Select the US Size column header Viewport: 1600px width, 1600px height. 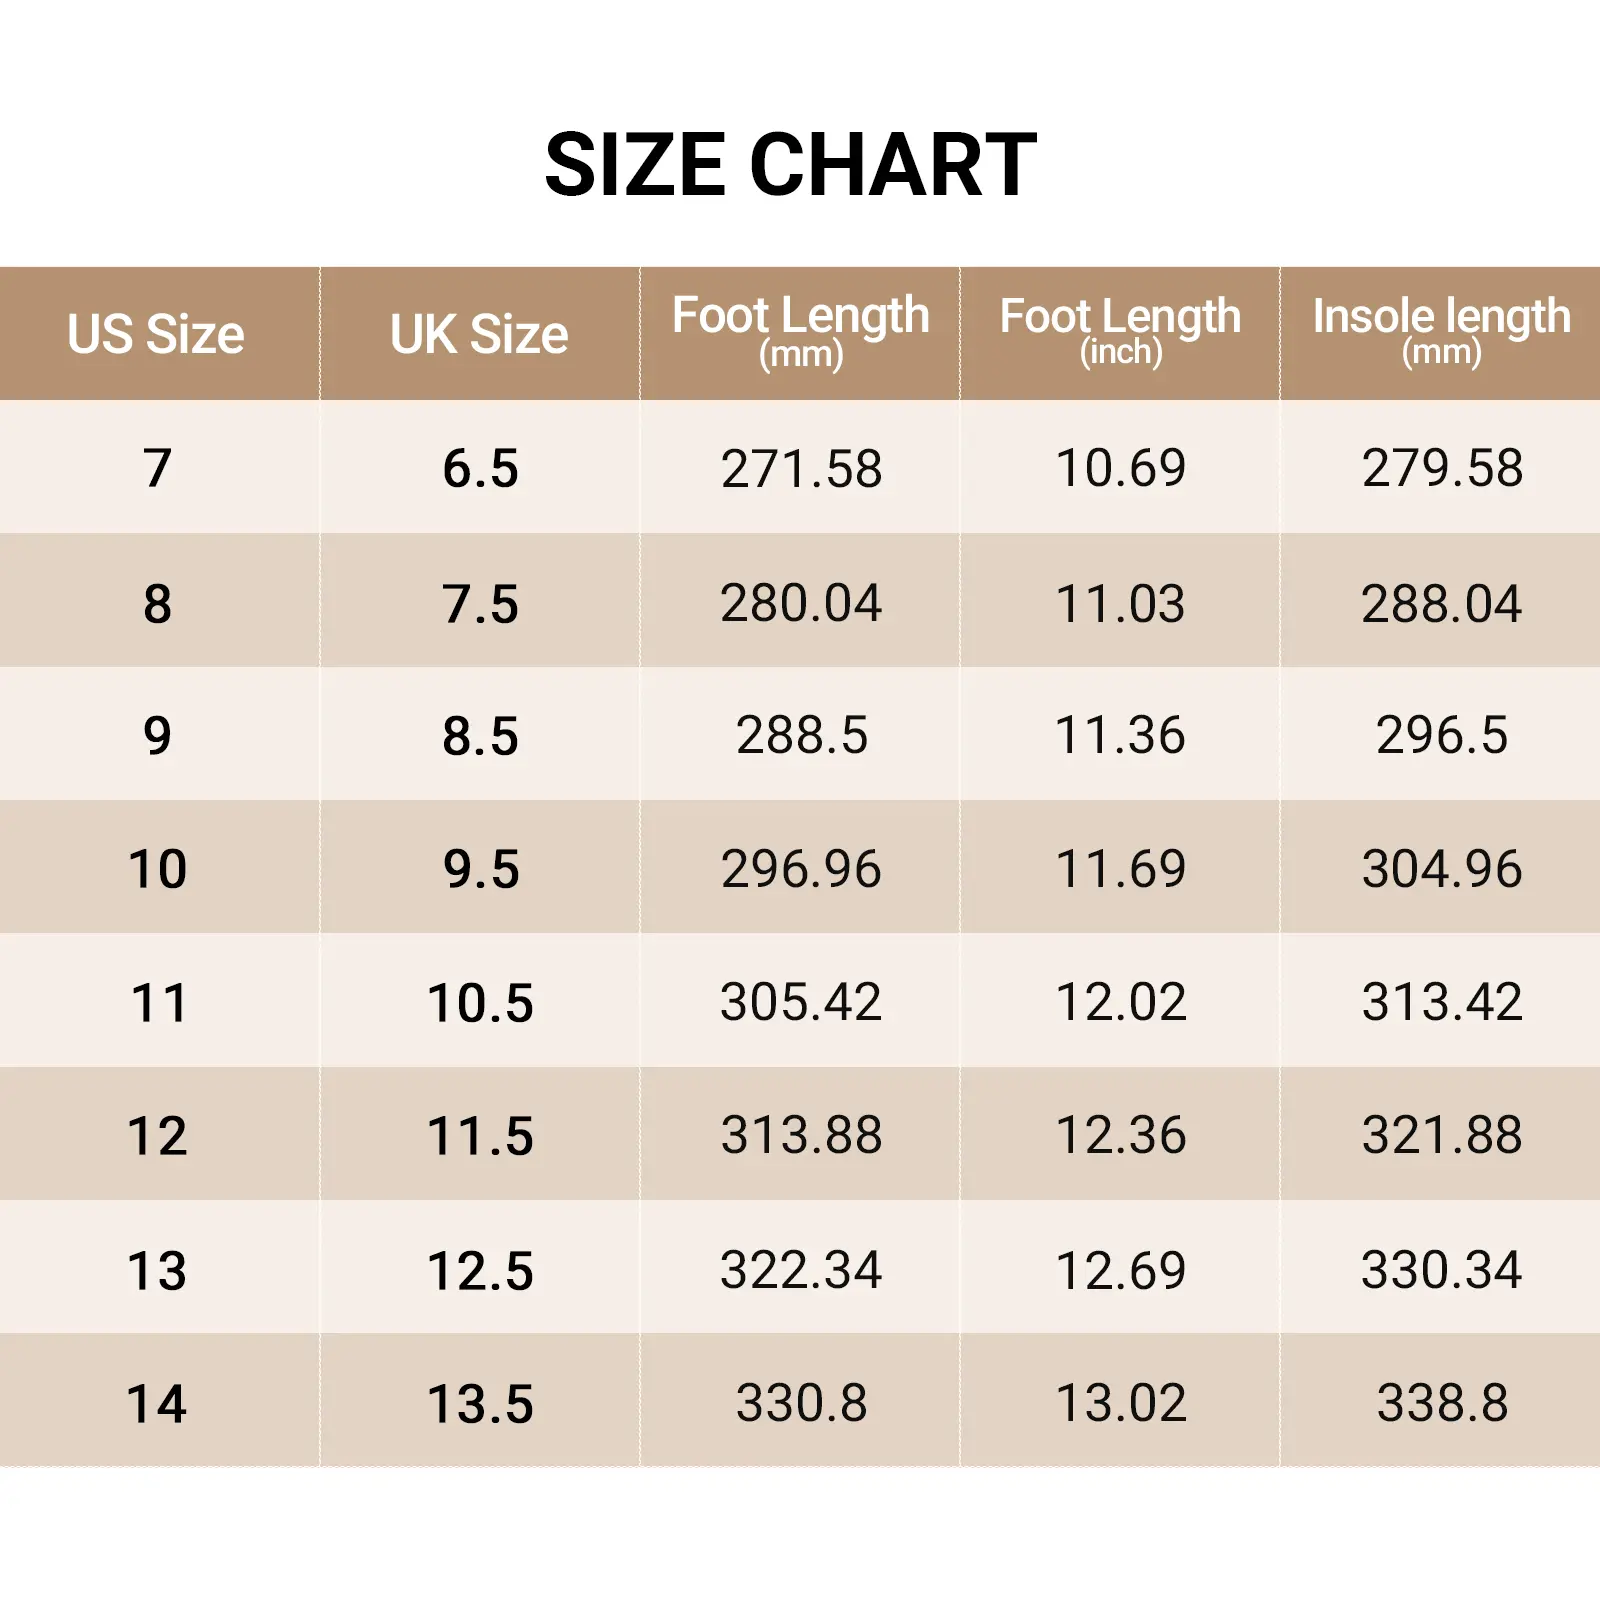[156, 334]
